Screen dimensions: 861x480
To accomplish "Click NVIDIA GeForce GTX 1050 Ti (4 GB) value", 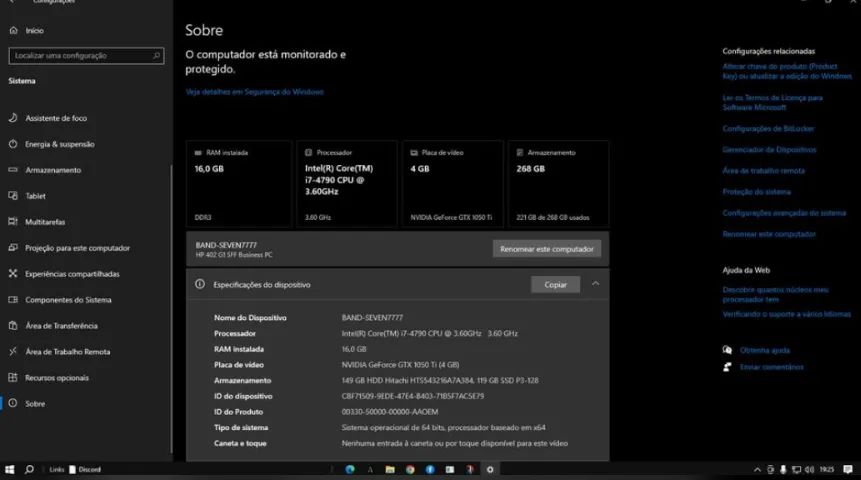I will (x=400, y=365).
